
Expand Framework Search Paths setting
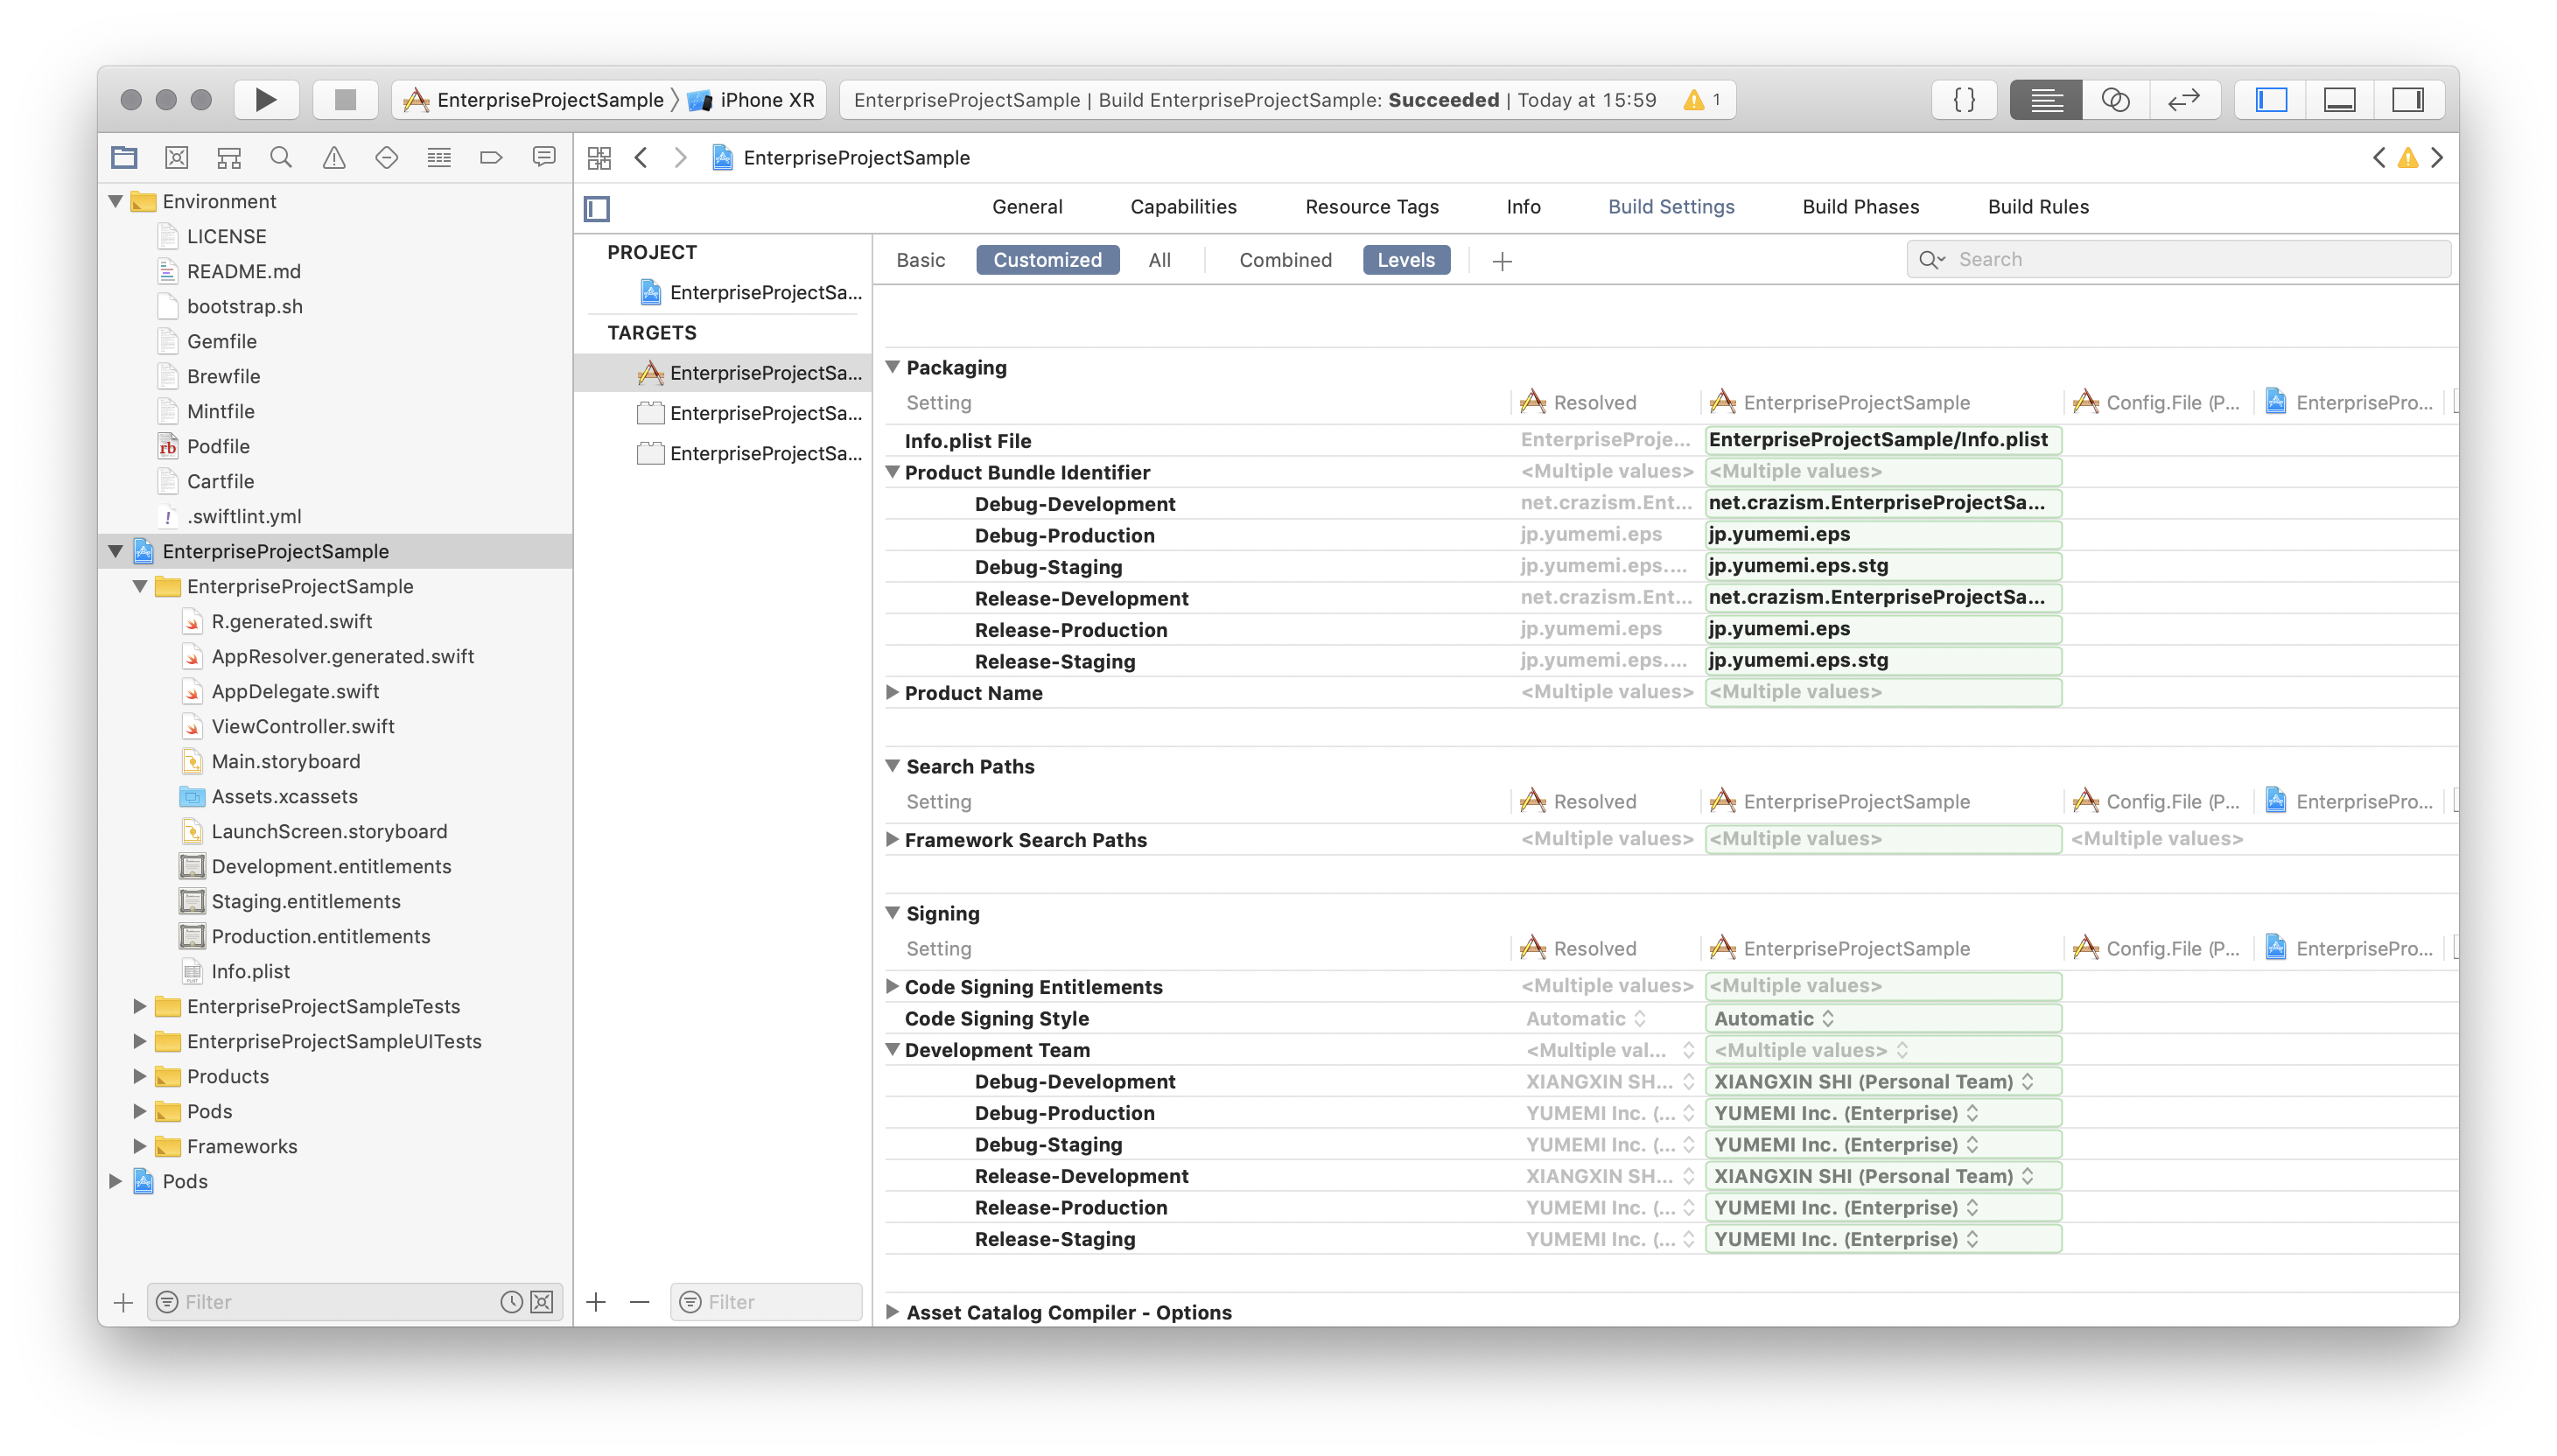(x=893, y=839)
